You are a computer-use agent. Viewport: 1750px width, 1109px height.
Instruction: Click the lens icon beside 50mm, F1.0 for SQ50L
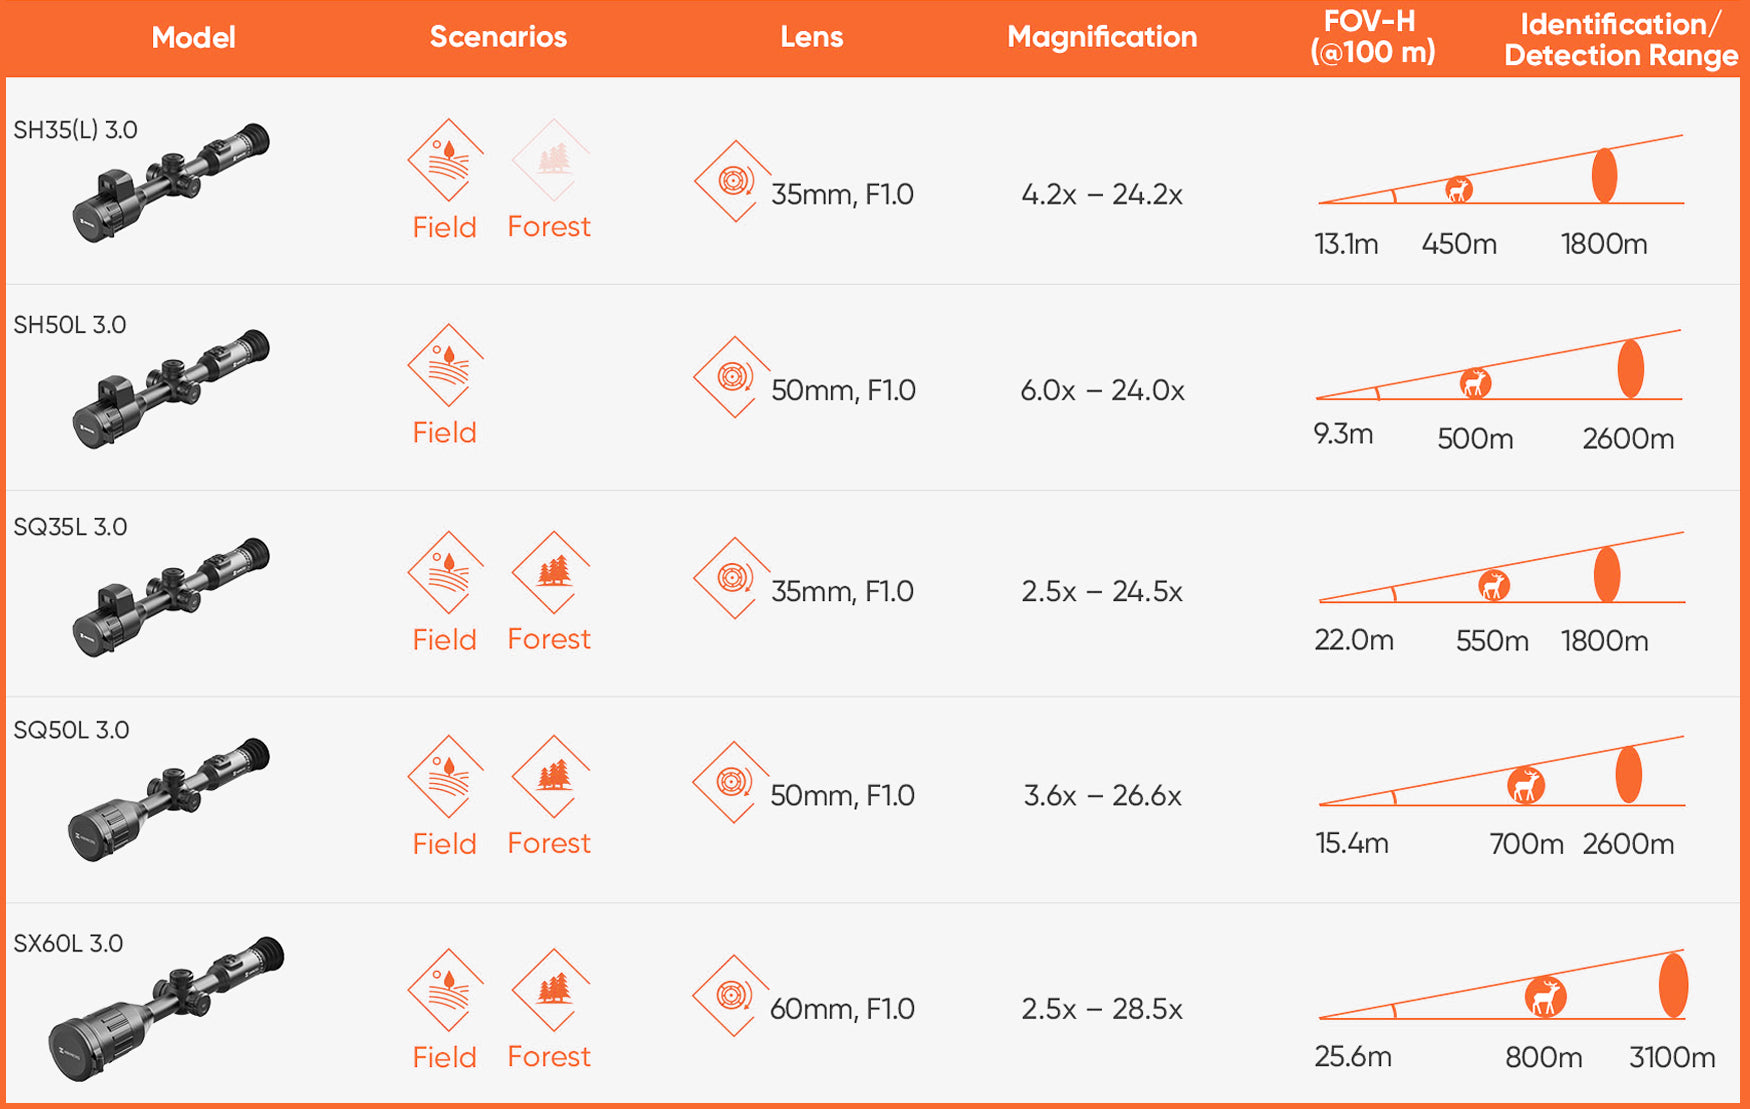731,782
